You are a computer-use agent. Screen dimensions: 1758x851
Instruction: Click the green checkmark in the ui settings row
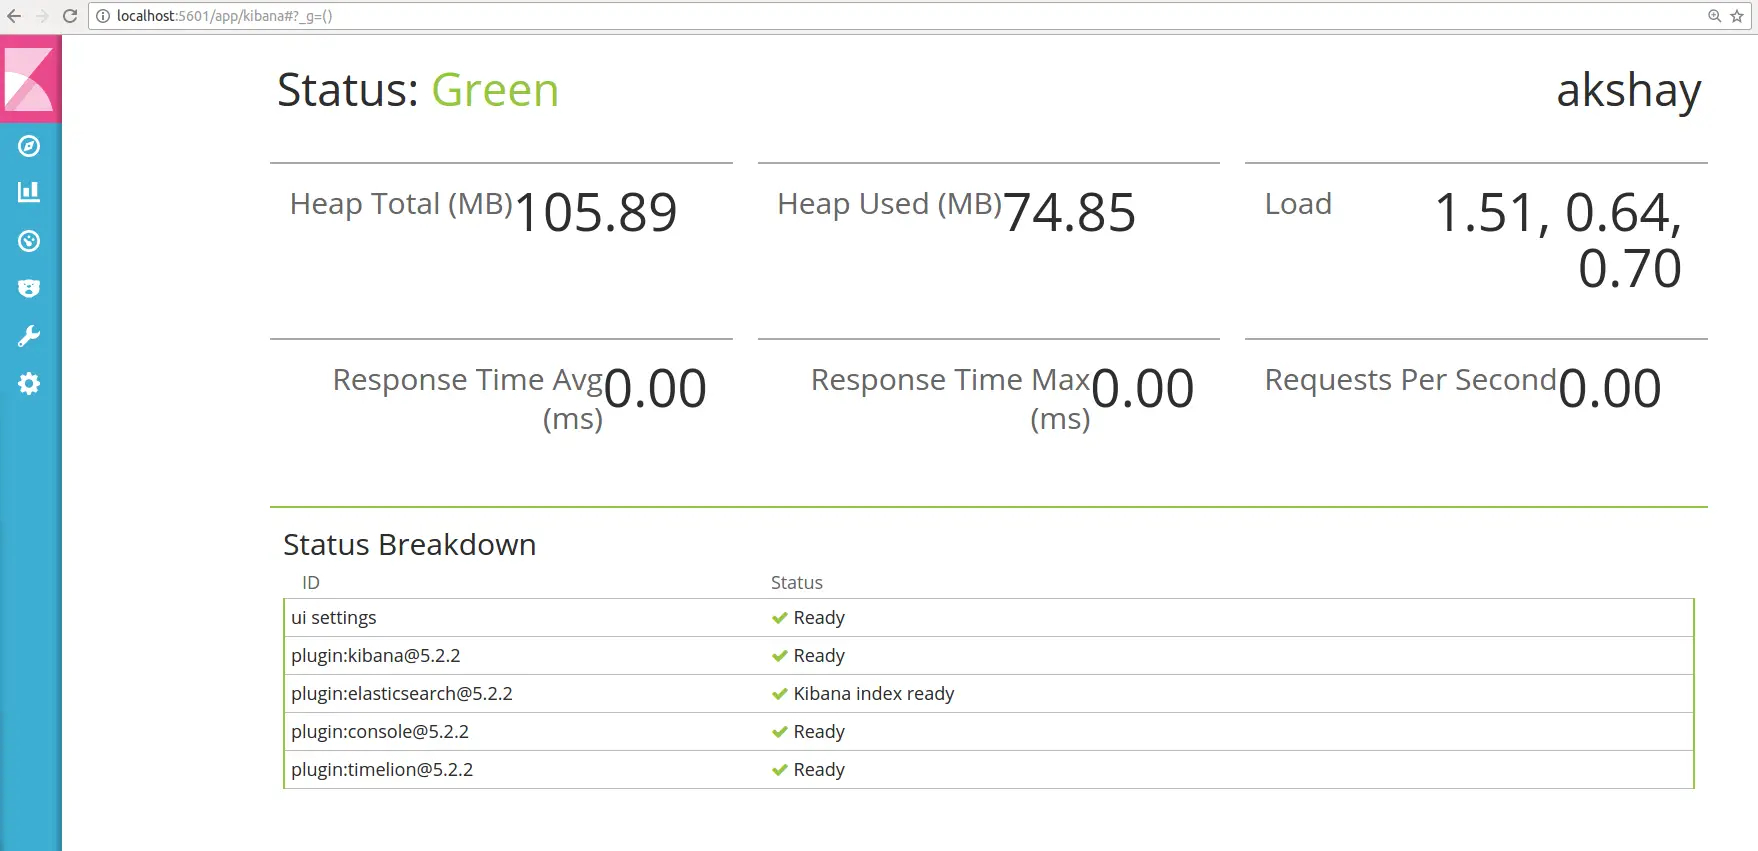pyautogui.click(x=780, y=618)
